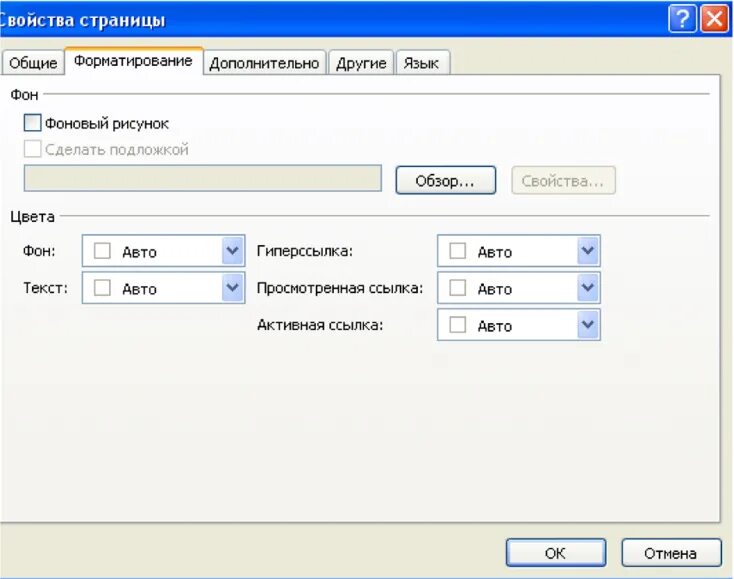
Task: Open the Активная ссылка color dropdown
Action: (588, 325)
